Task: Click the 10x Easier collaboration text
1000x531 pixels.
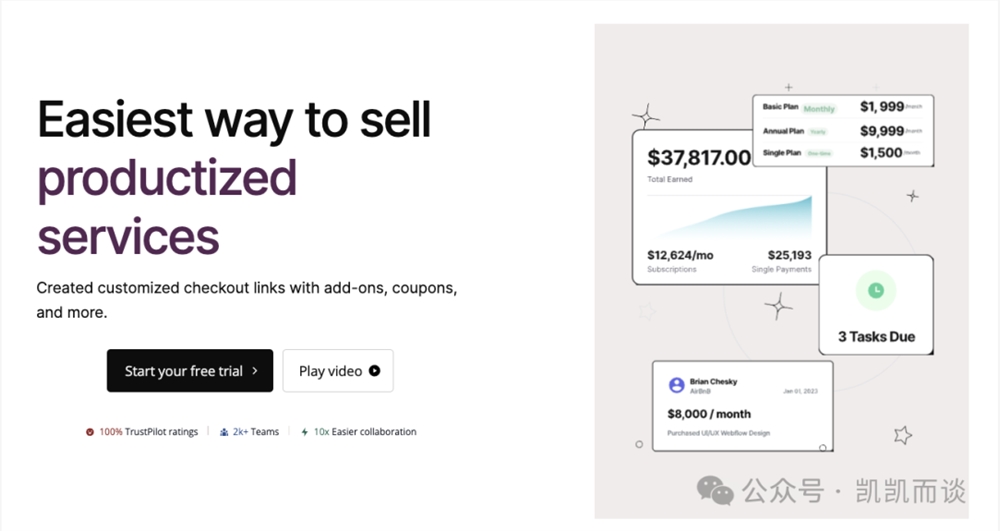Action: 365,432
